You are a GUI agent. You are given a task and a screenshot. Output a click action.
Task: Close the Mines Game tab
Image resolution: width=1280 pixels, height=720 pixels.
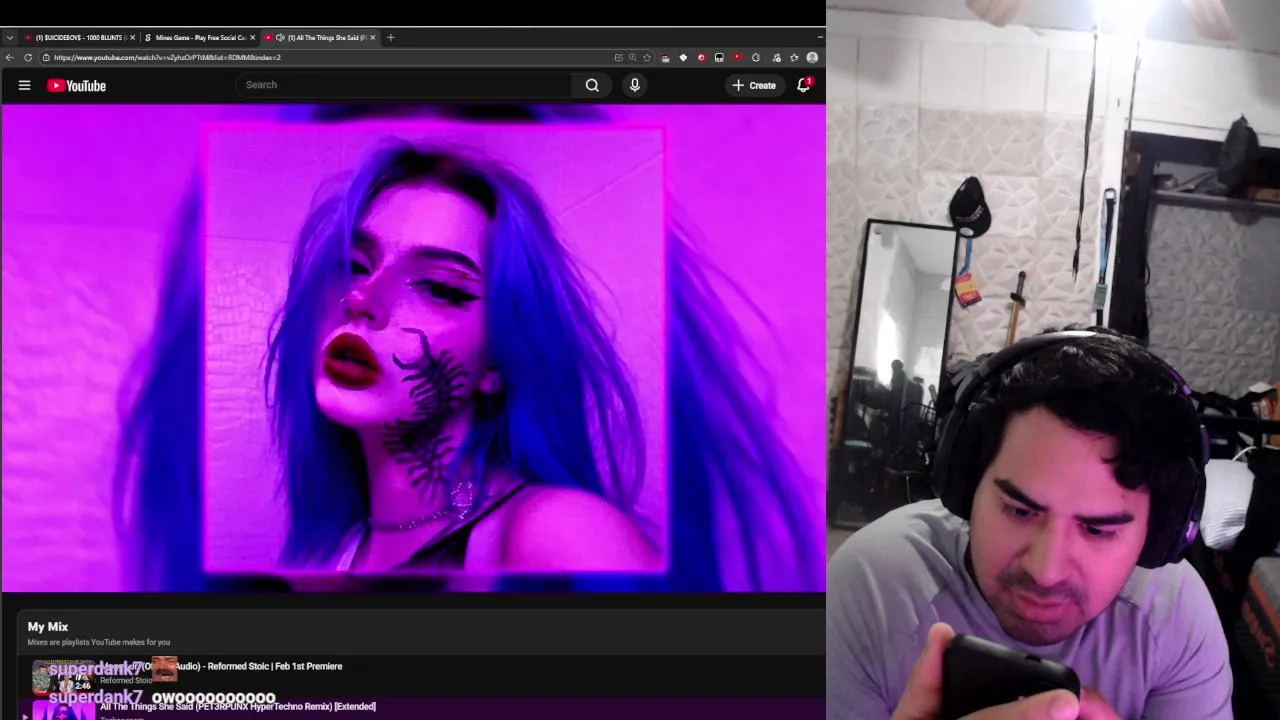253,37
